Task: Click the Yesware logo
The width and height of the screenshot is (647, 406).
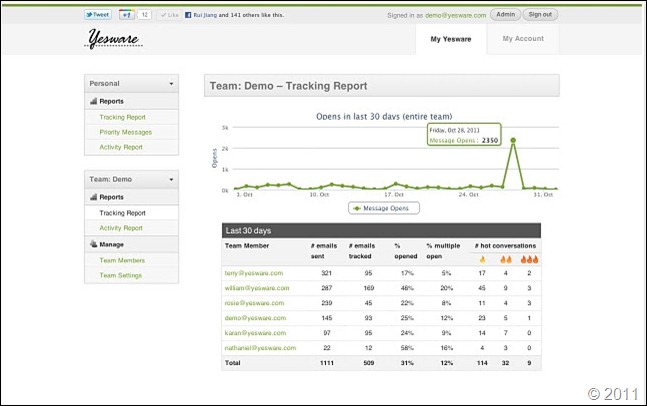Action: click(x=114, y=39)
